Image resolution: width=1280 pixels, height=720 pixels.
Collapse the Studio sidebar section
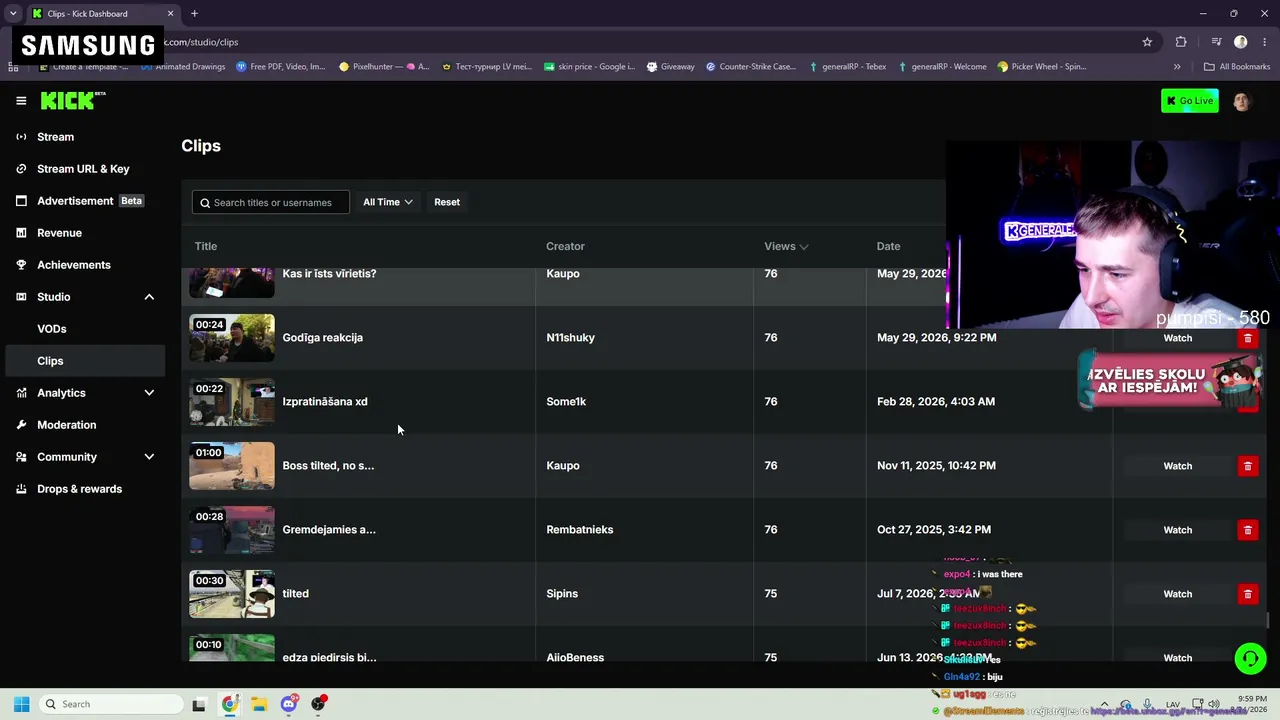[x=149, y=297]
